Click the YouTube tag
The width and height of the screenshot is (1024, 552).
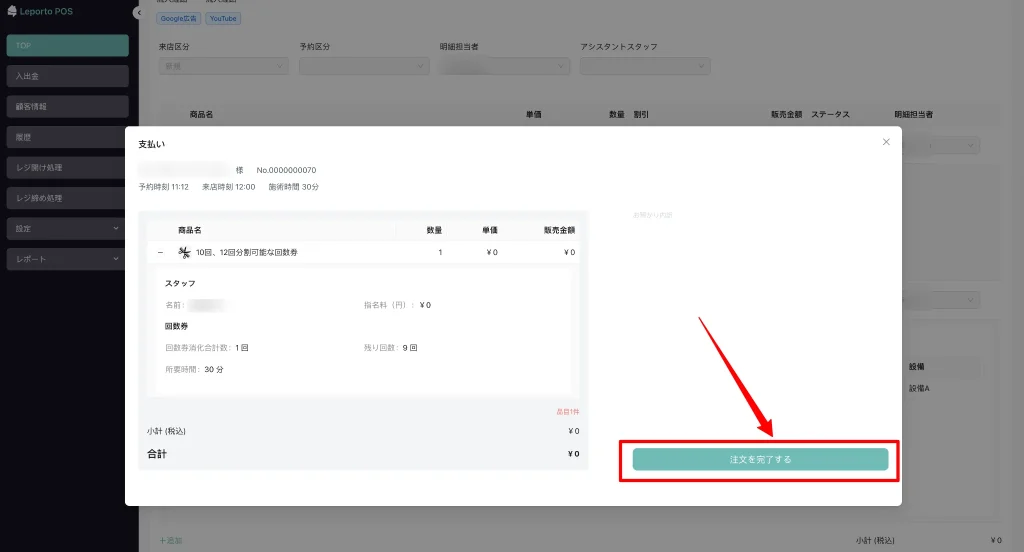pyautogui.click(x=223, y=18)
